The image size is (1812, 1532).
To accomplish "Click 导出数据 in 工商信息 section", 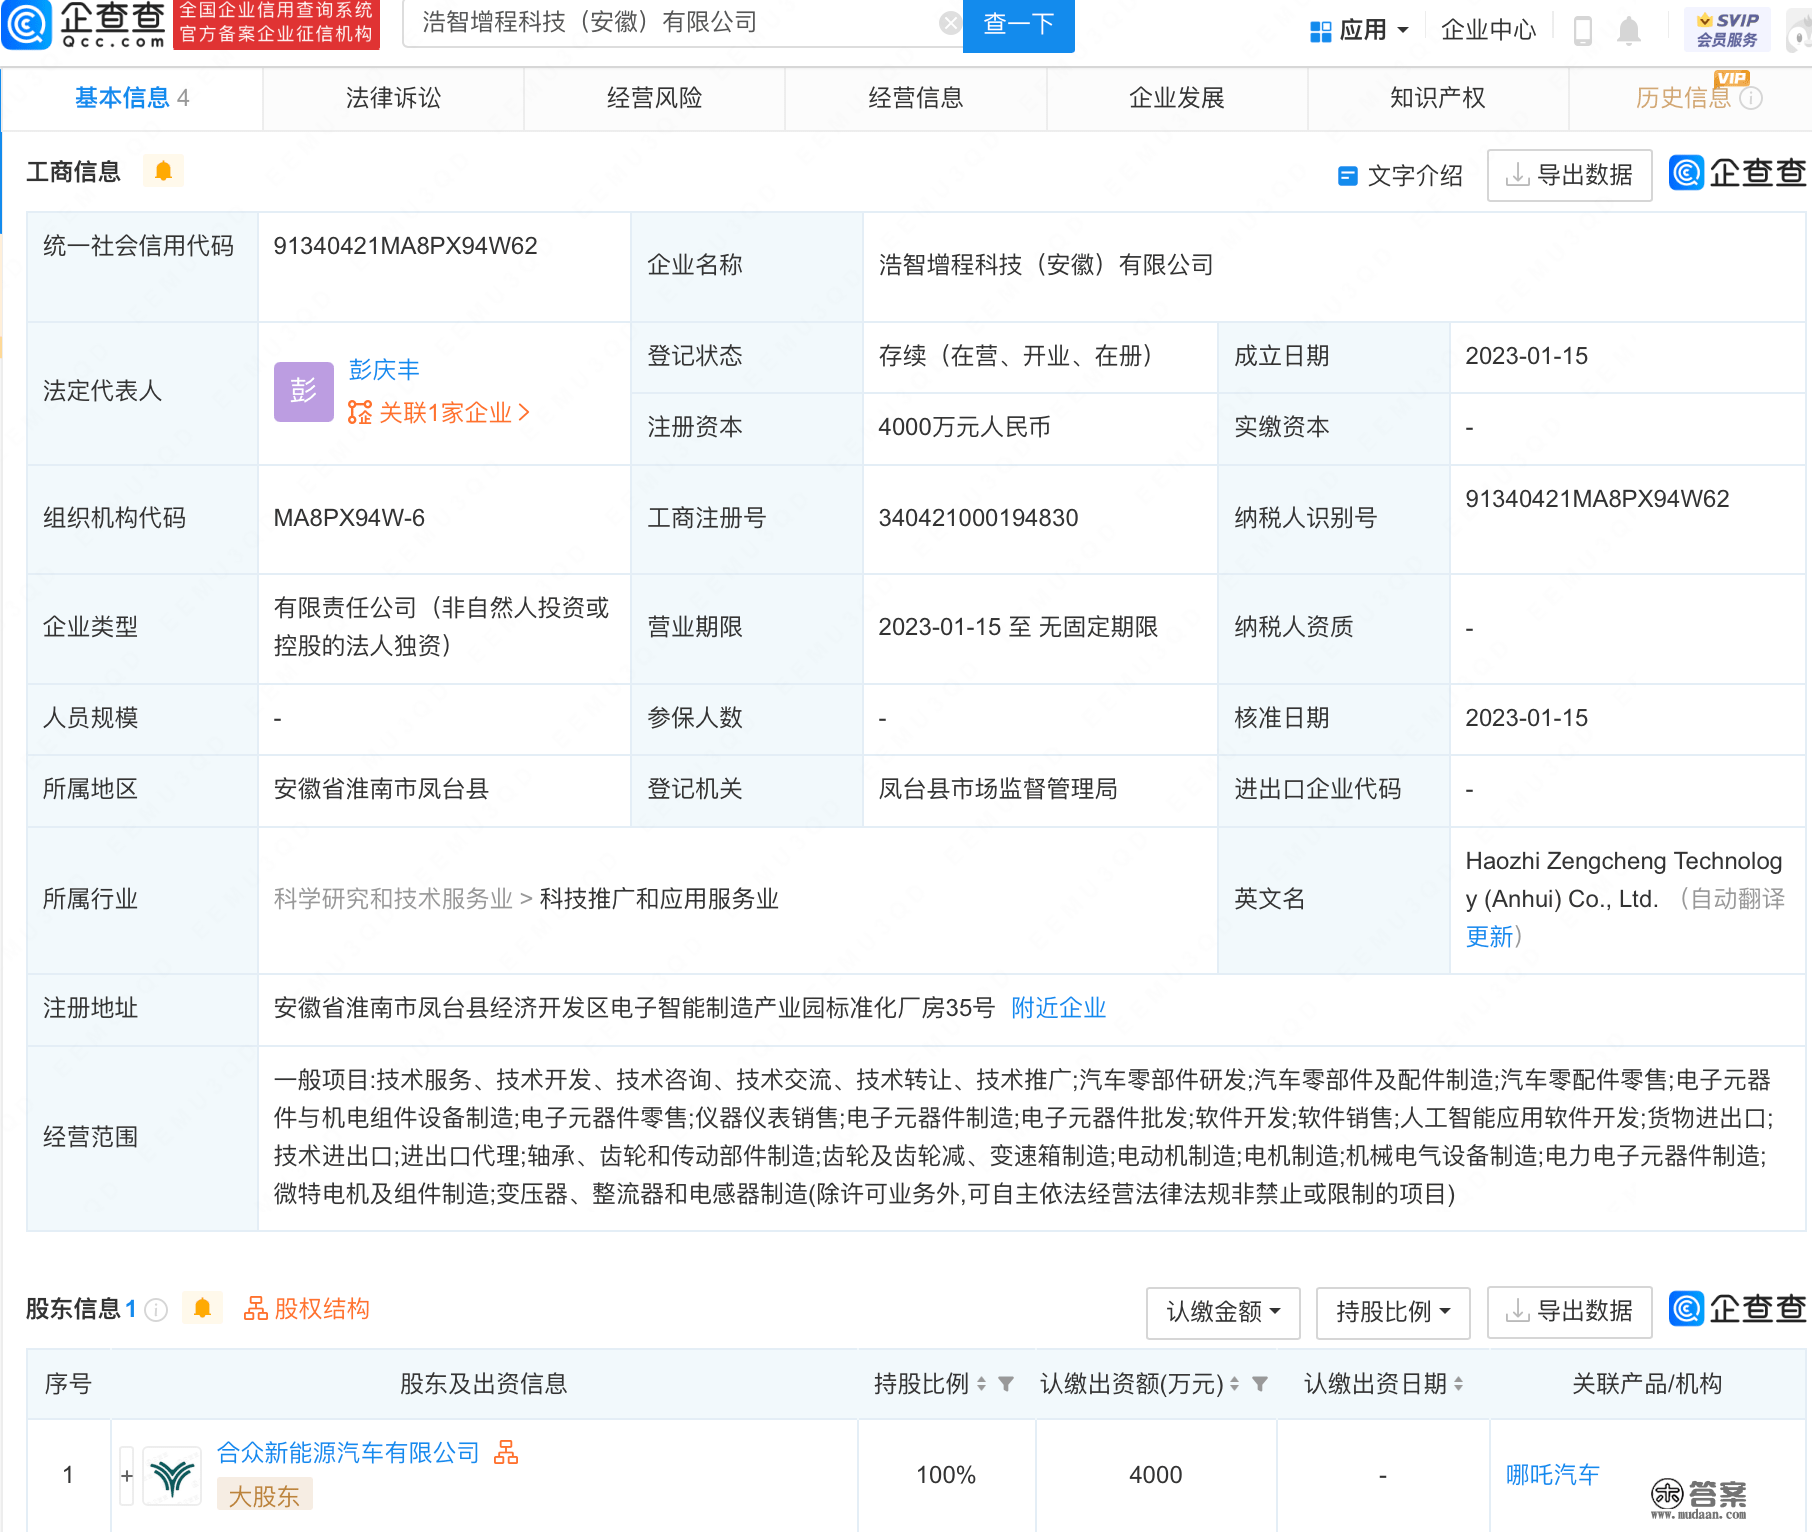I will point(1569,175).
